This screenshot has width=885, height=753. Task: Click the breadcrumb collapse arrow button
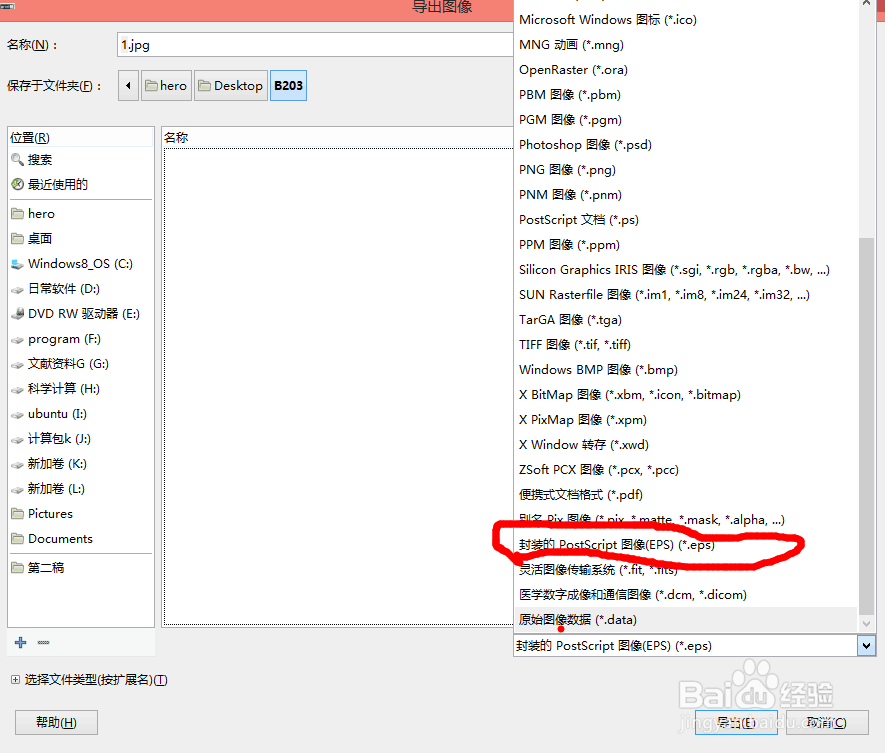coord(127,85)
